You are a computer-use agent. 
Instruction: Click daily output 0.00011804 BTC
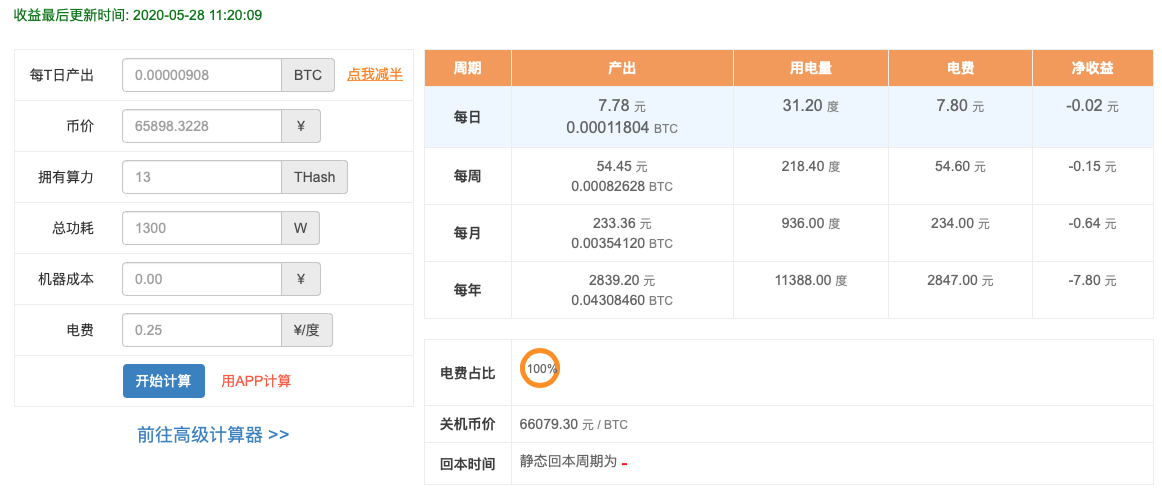622,127
